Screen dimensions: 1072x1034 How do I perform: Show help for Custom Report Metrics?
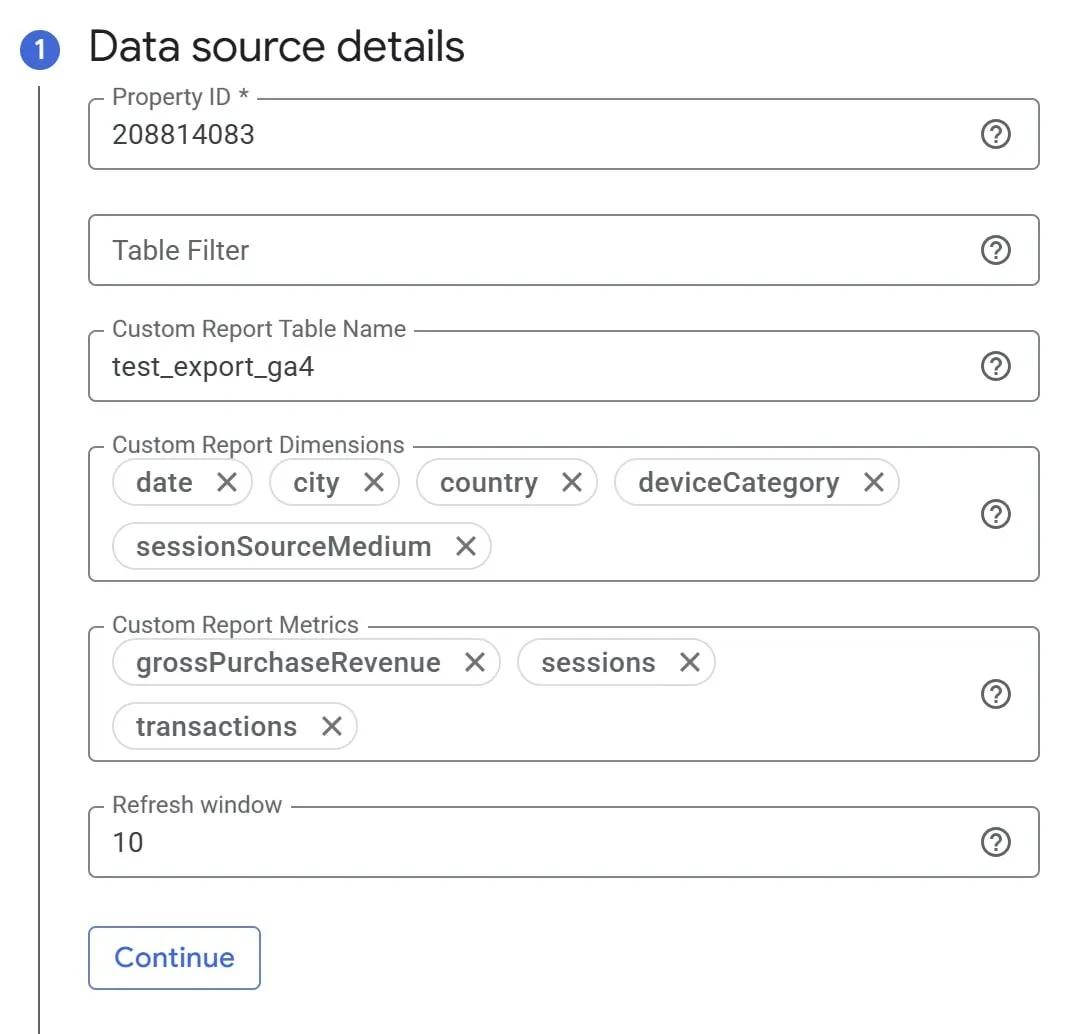click(995, 694)
